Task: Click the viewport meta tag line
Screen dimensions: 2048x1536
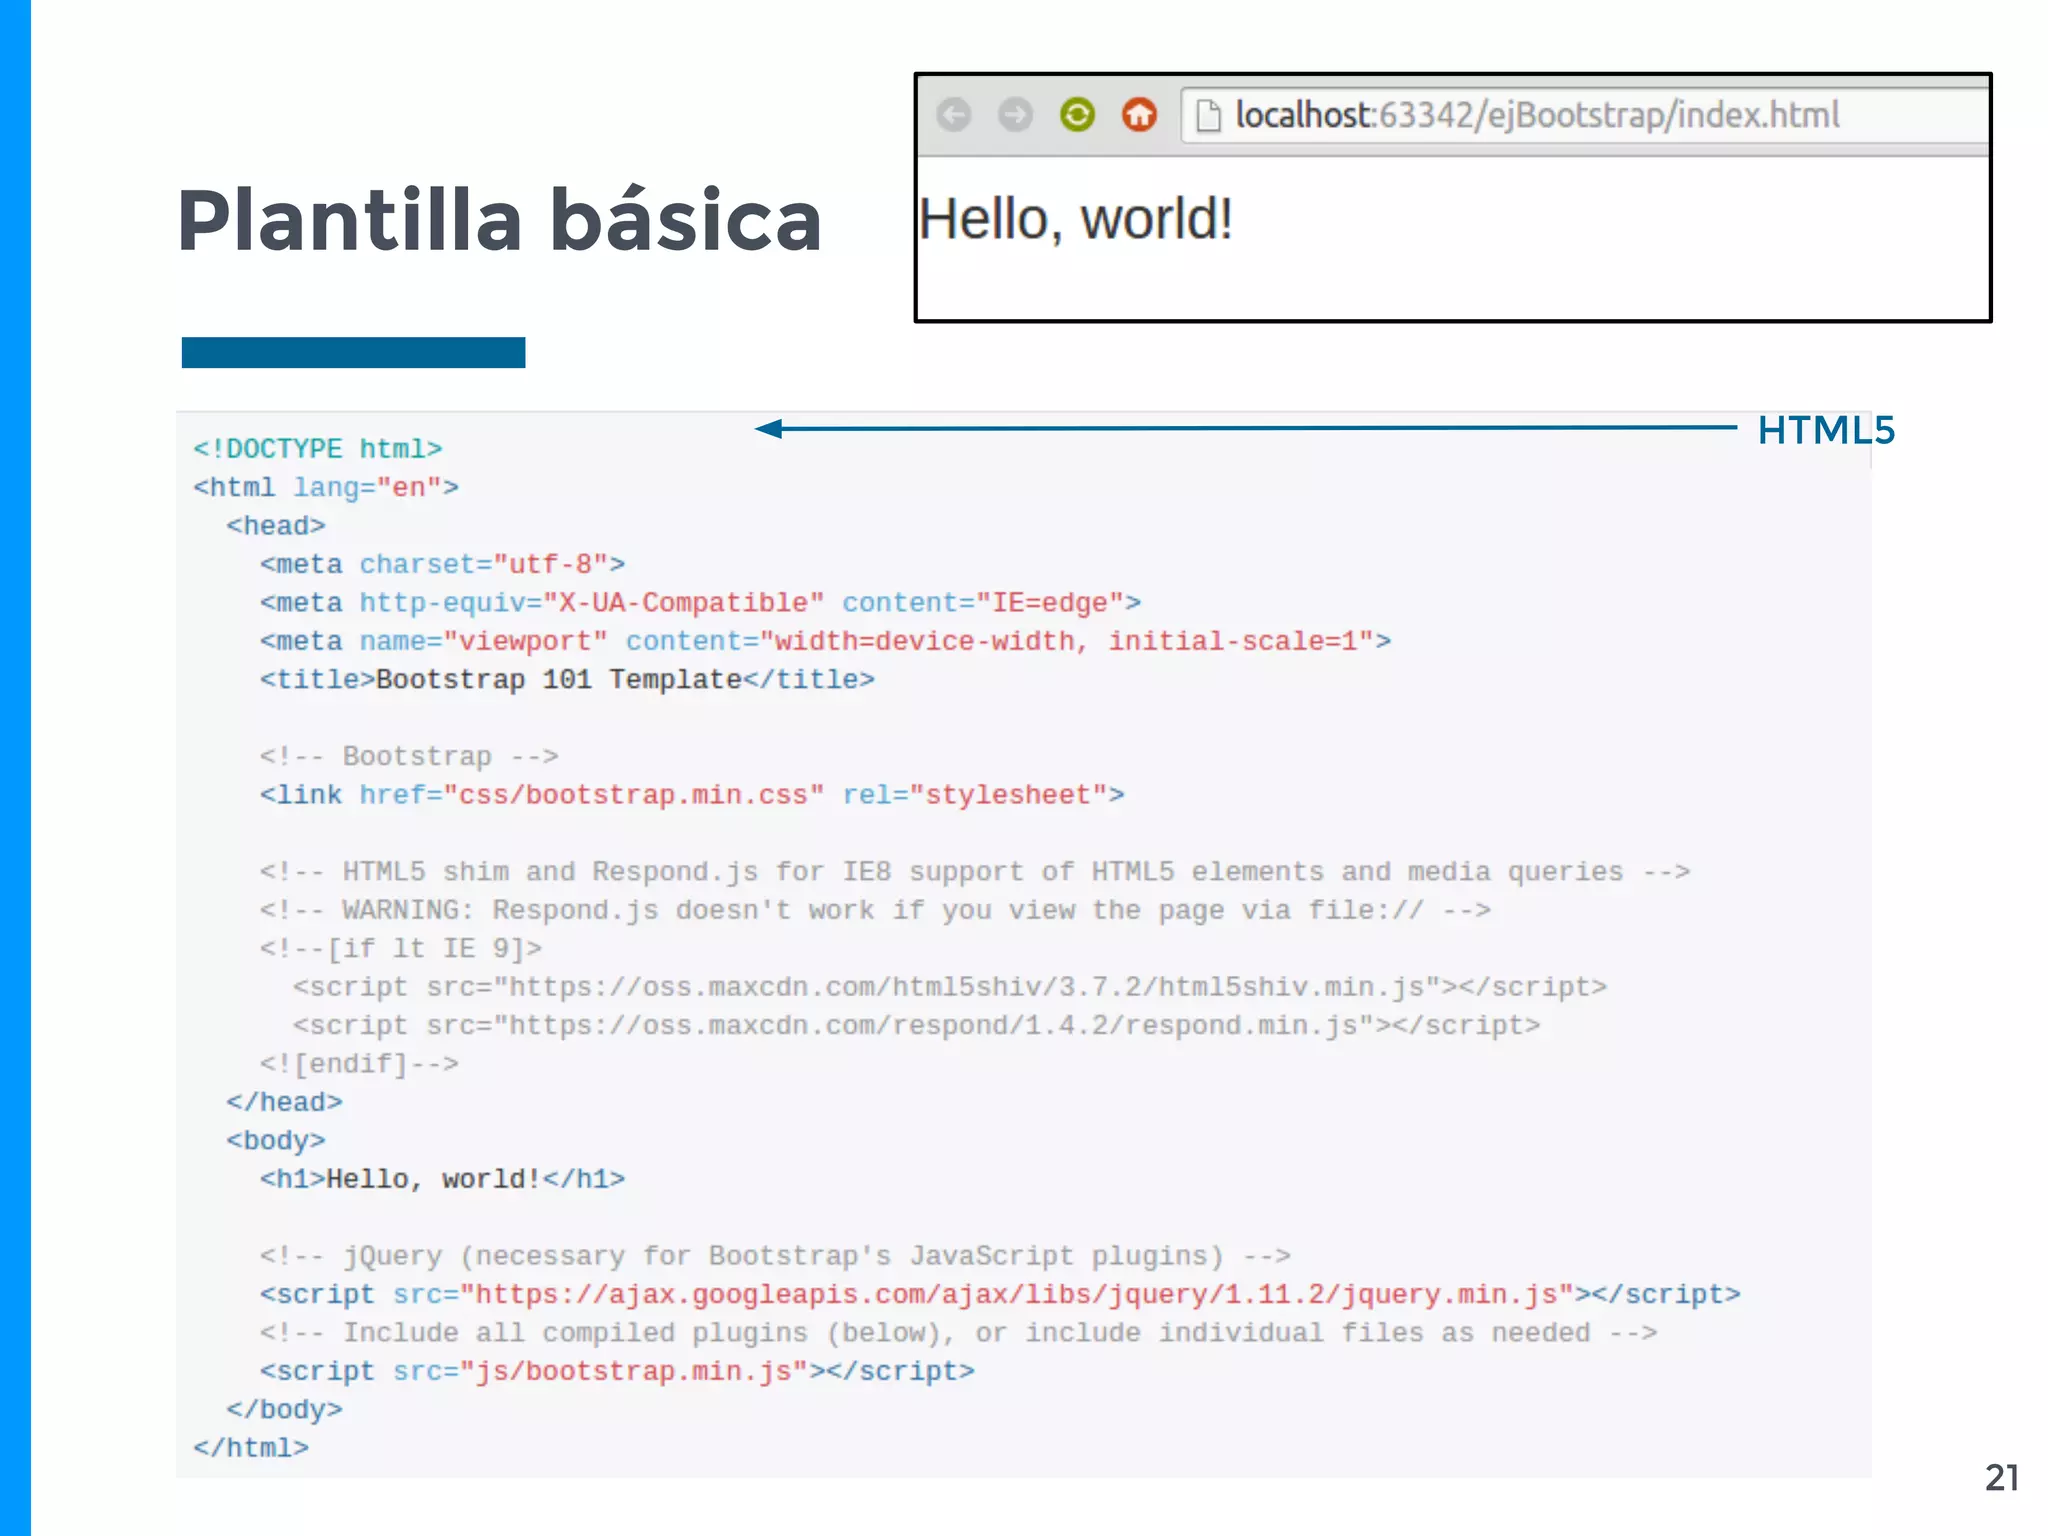Action: click(x=825, y=642)
